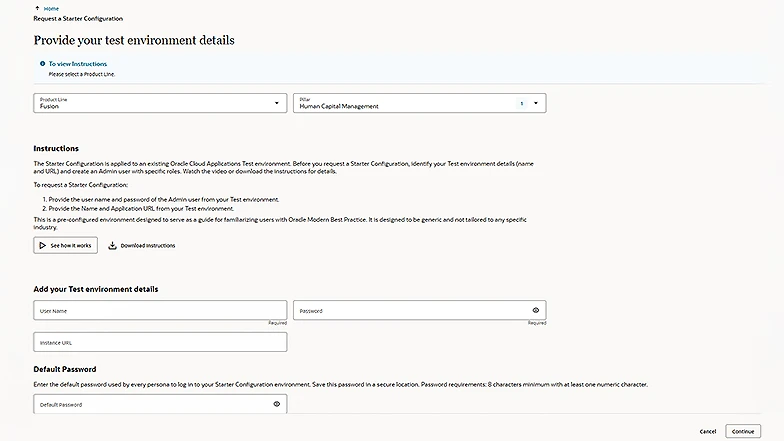Expand the Product Line dropdown arrow
Image resolution: width=784 pixels, height=441 pixels.
277,103
